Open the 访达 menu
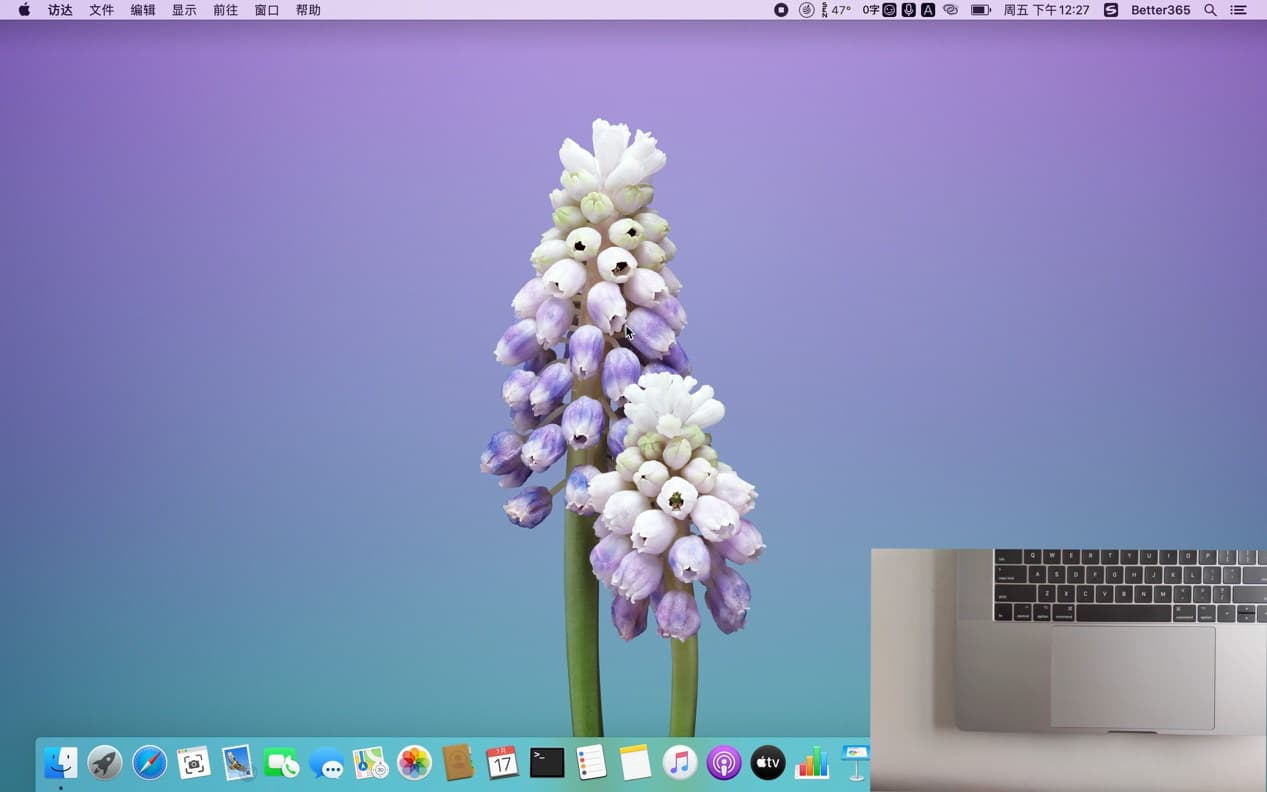Image resolution: width=1267 pixels, height=792 pixels. coord(61,10)
